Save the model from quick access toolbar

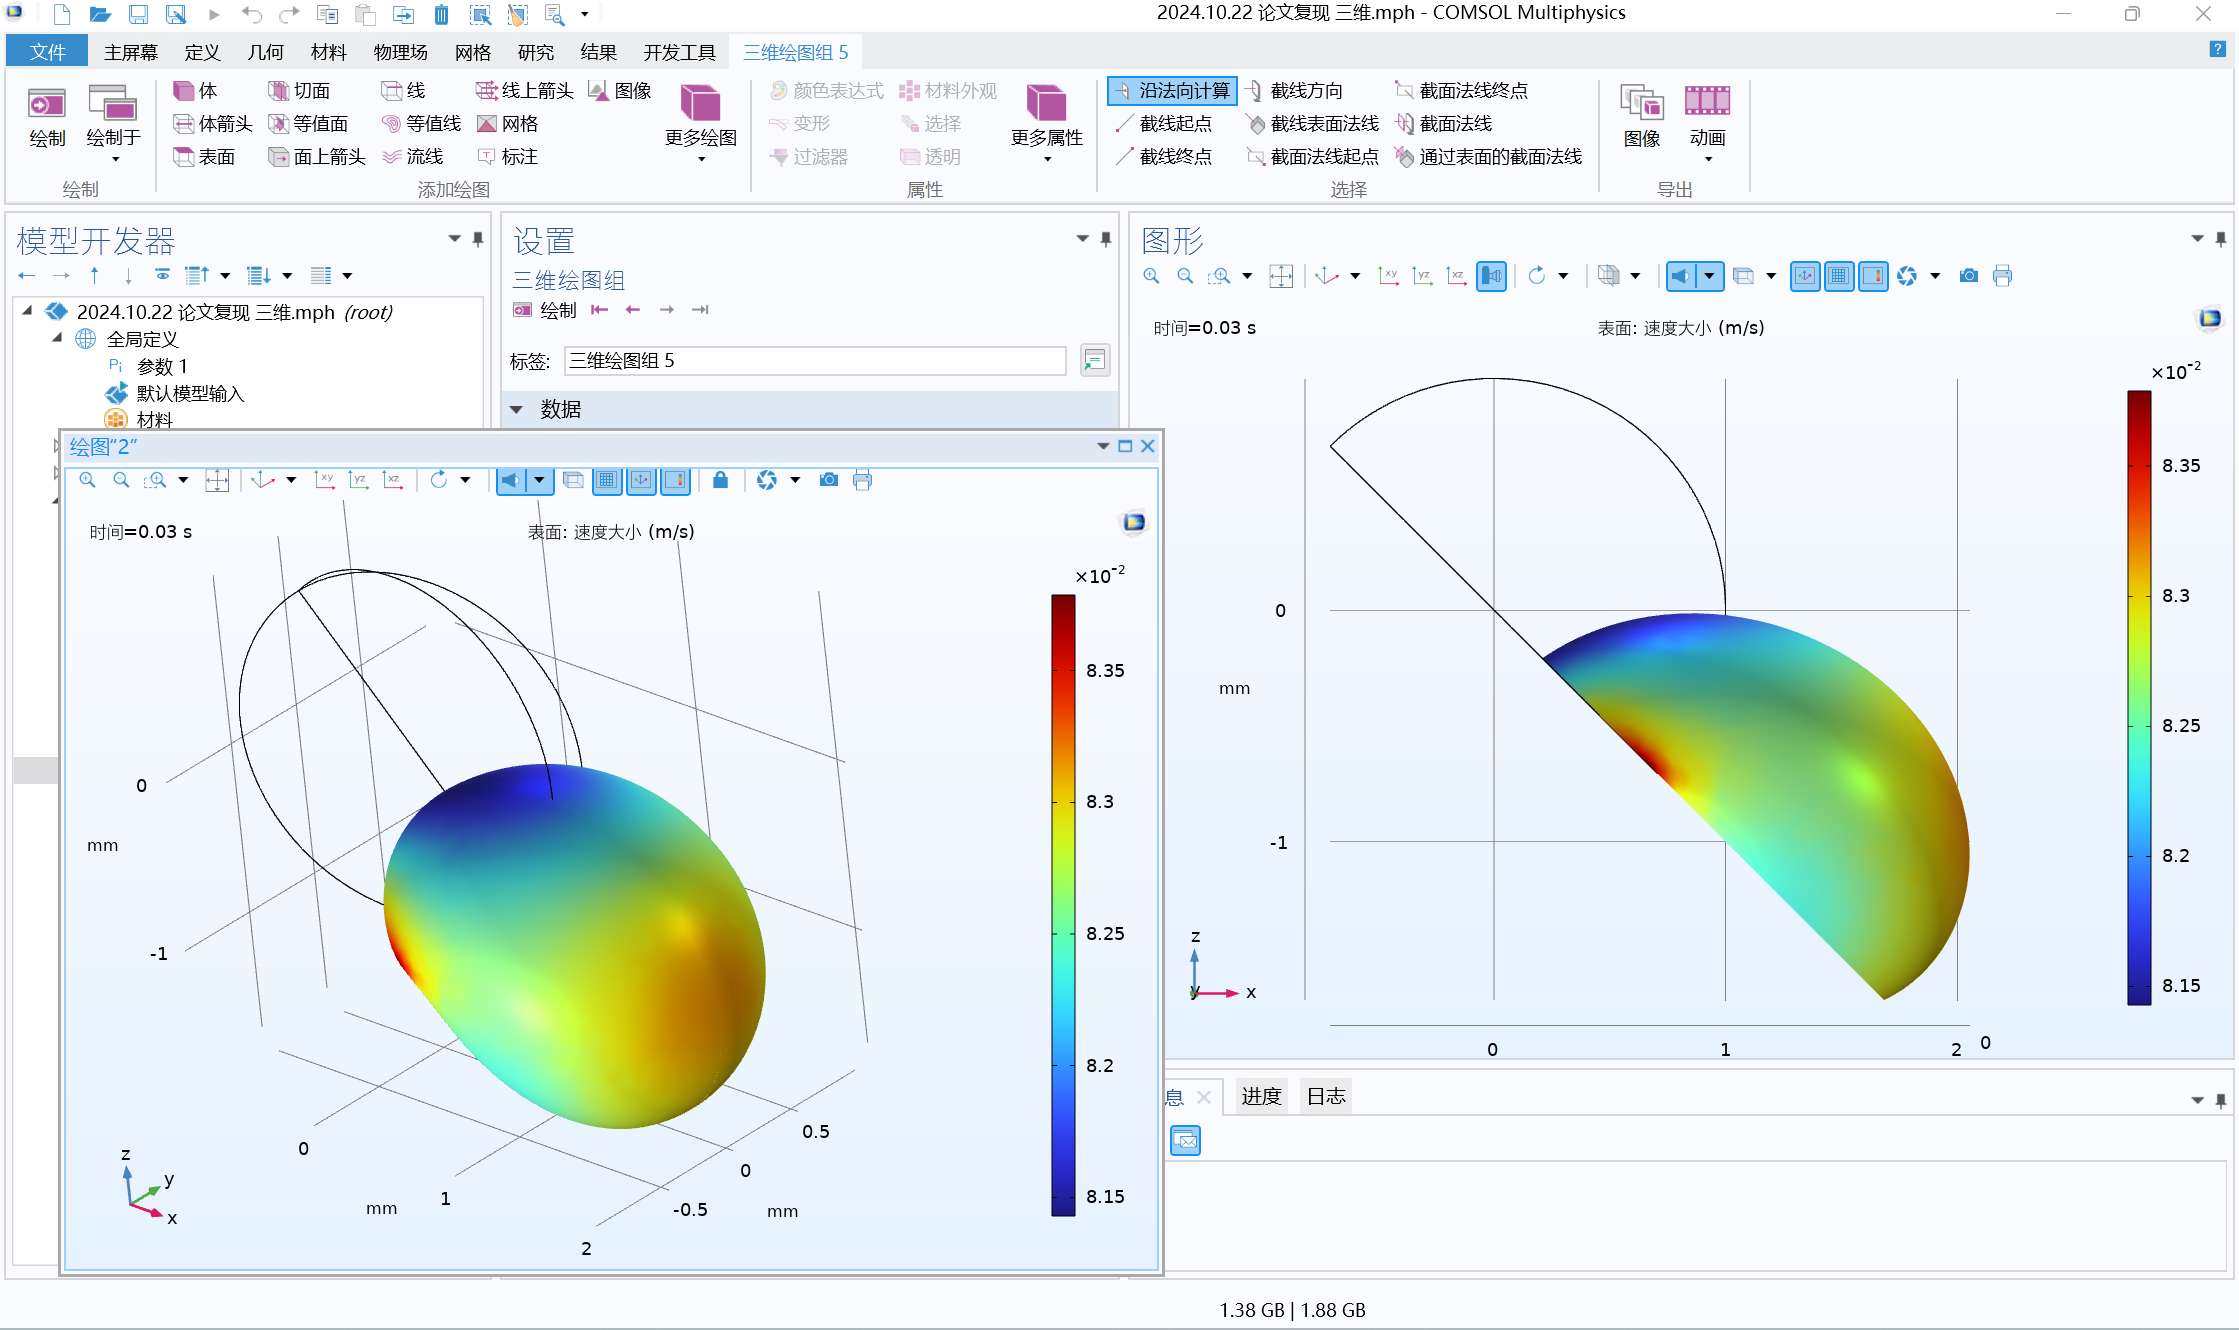point(138,15)
